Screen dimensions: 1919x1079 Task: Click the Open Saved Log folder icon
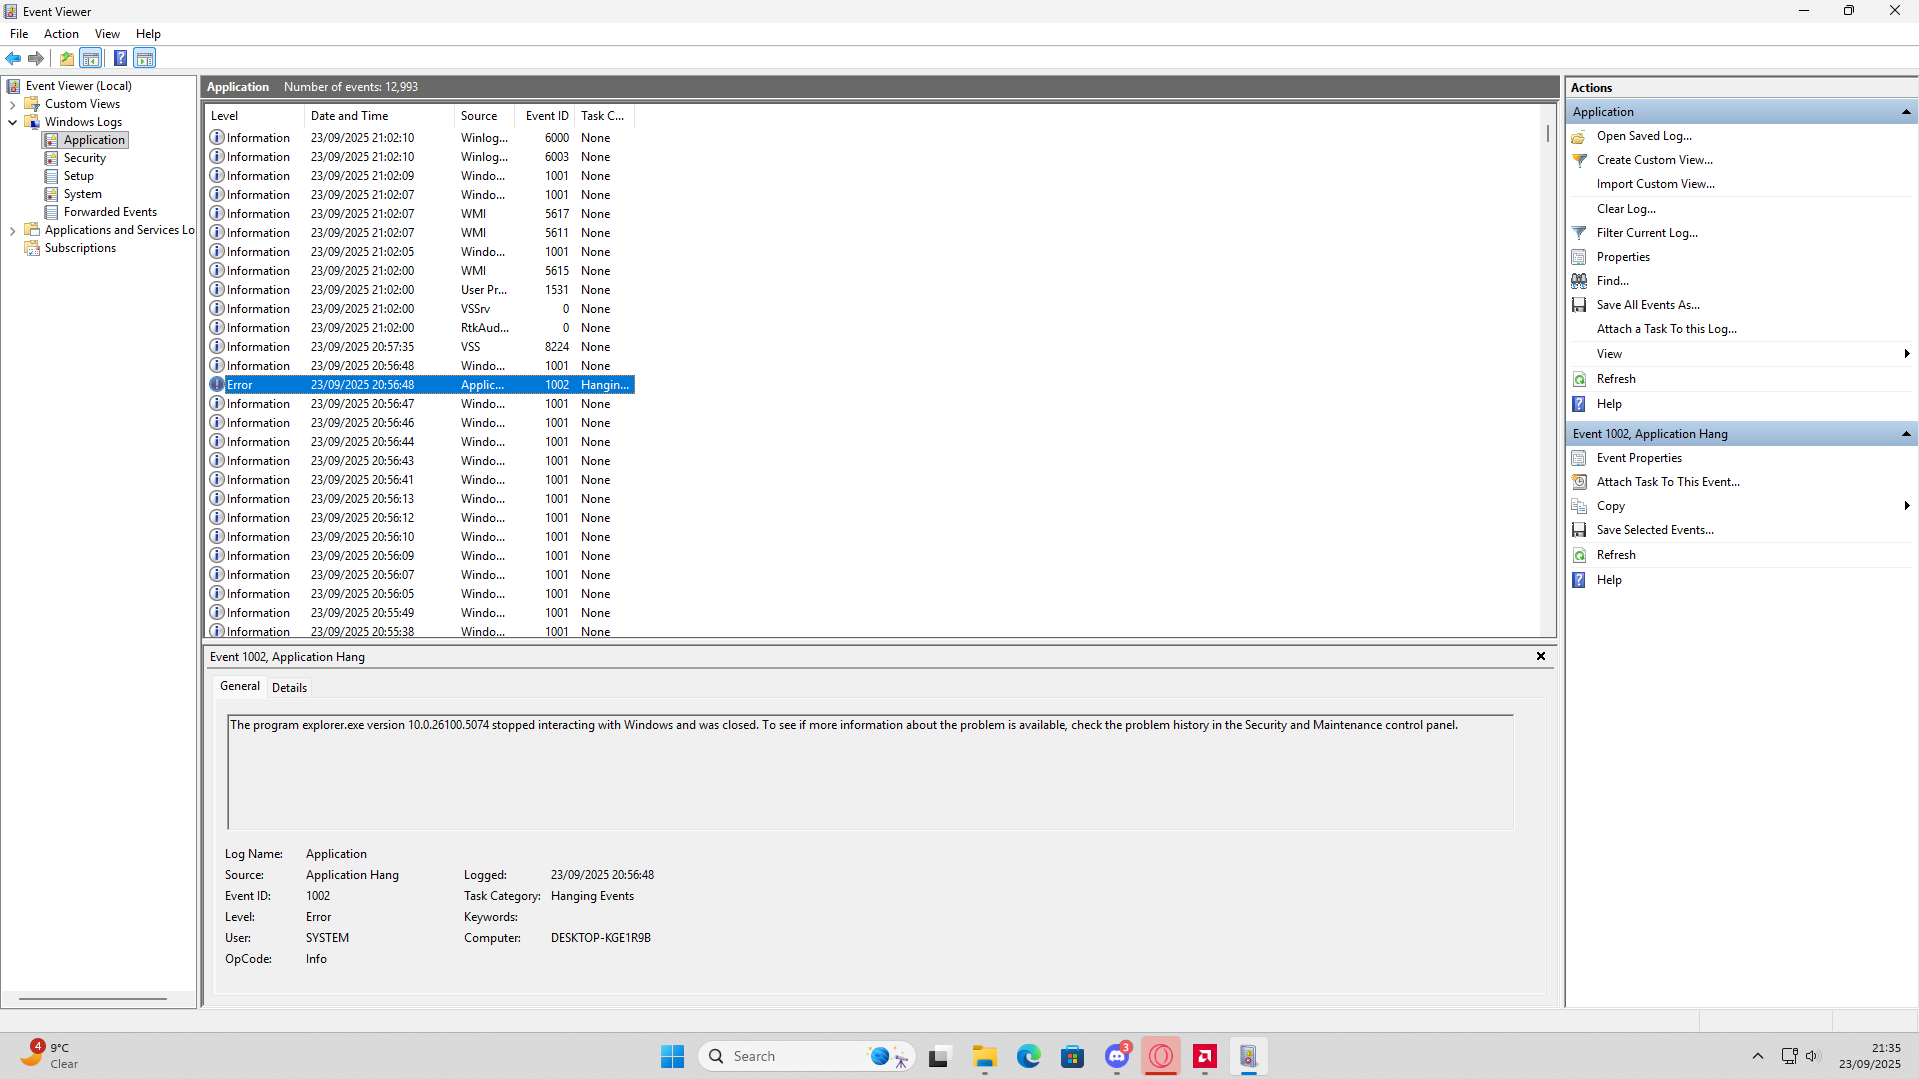[1579, 136]
